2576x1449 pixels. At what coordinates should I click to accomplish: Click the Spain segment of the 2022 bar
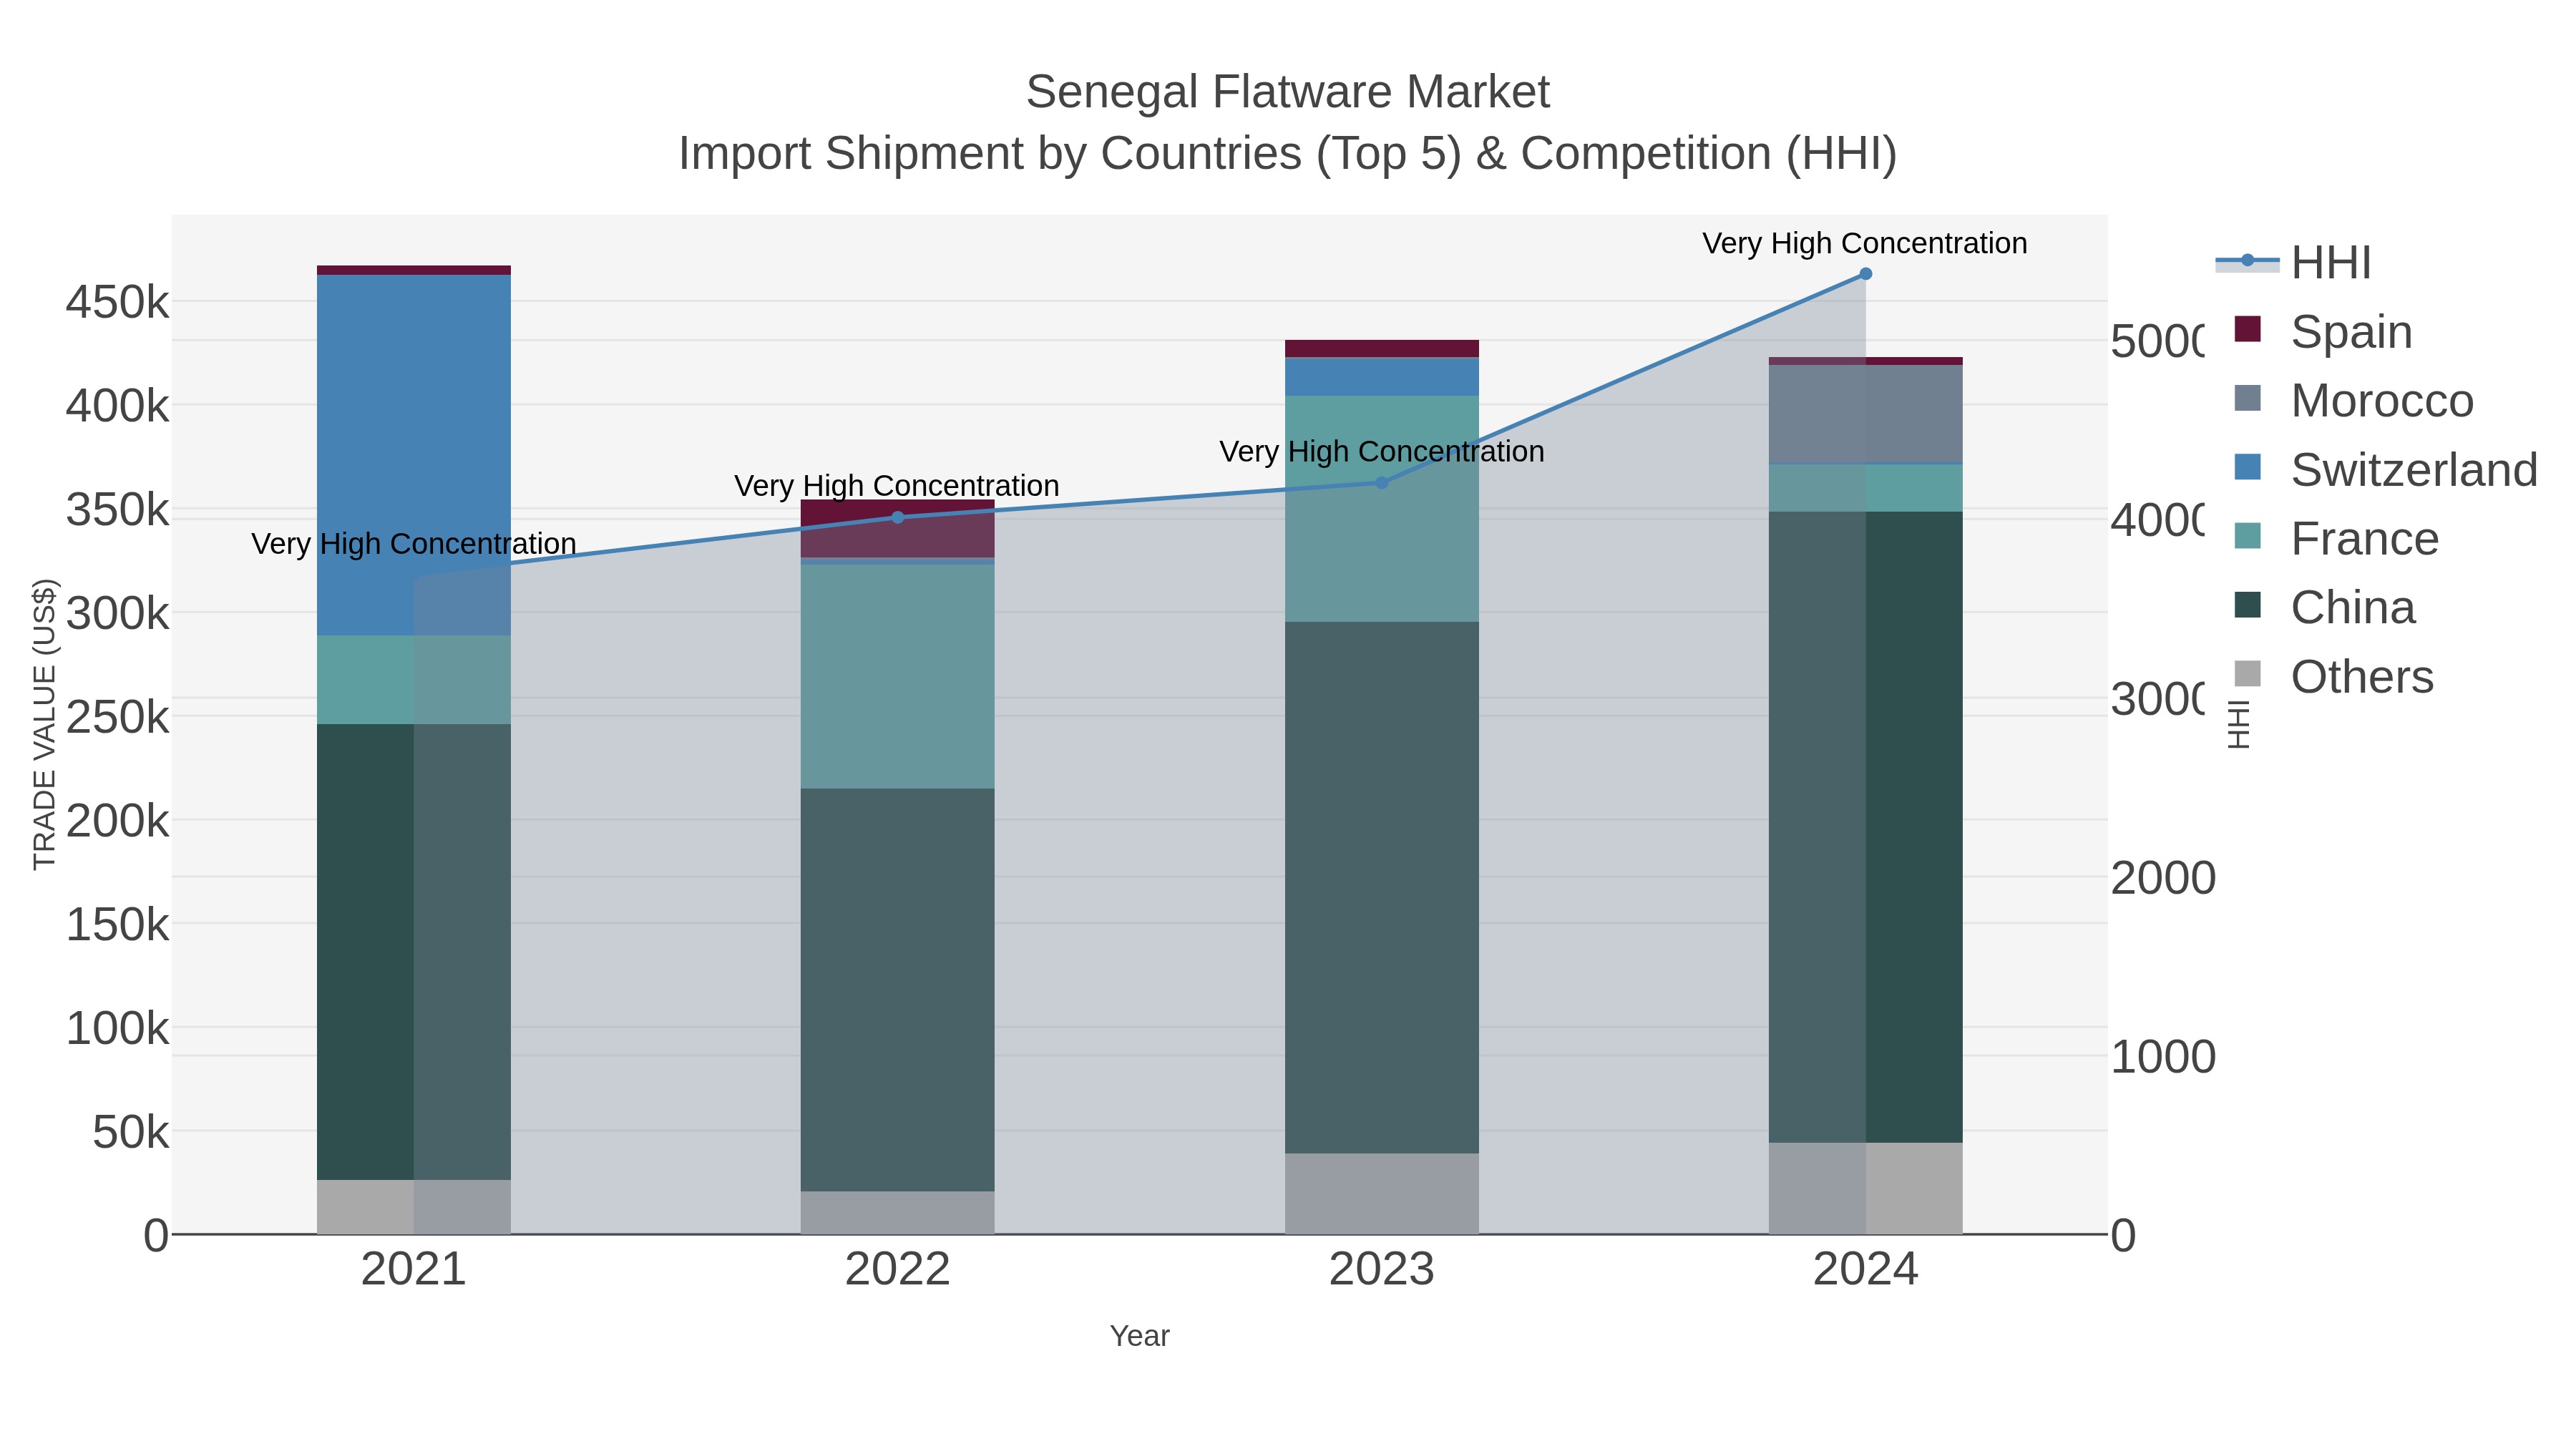pyautogui.click(x=897, y=528)
